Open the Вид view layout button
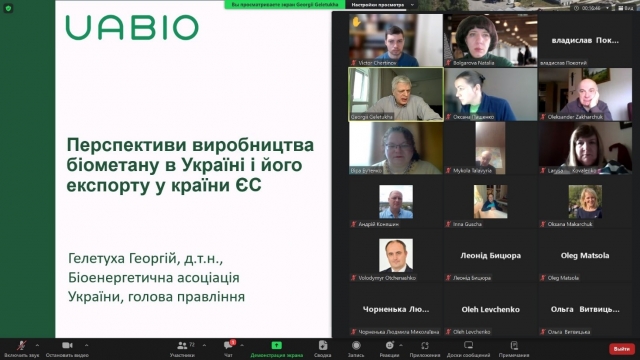640x360 pixels. [x=625, y=8]
